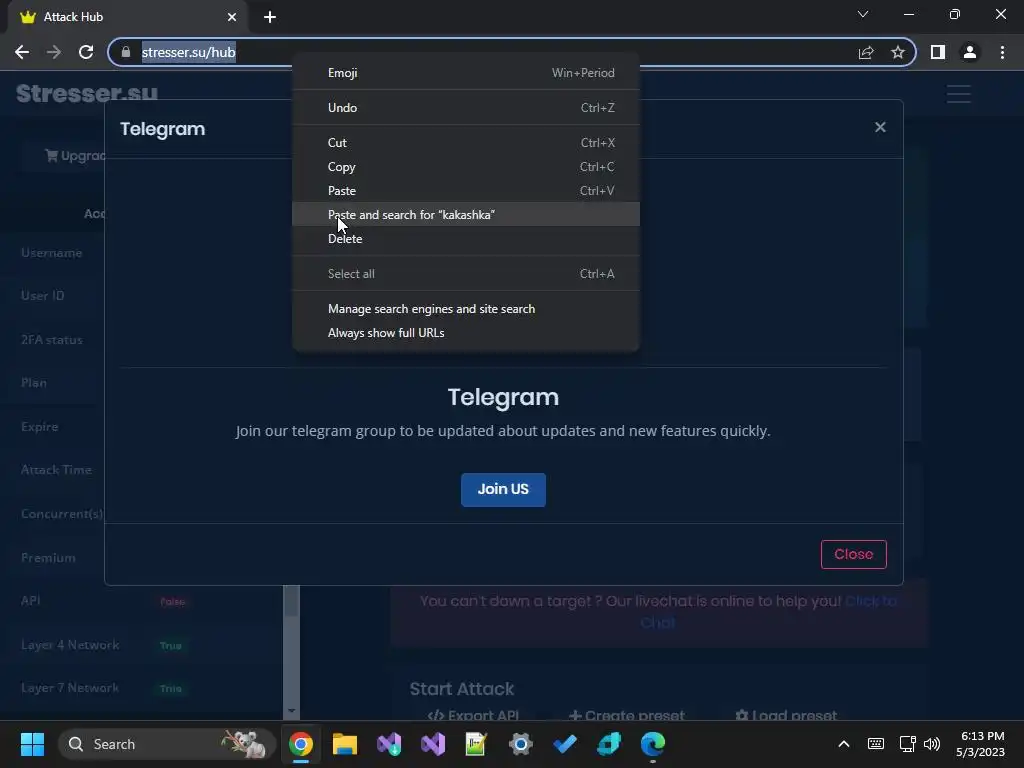Open Manage search engines and site search
This screenshot has height=768, width=1024.
(466, 309)
